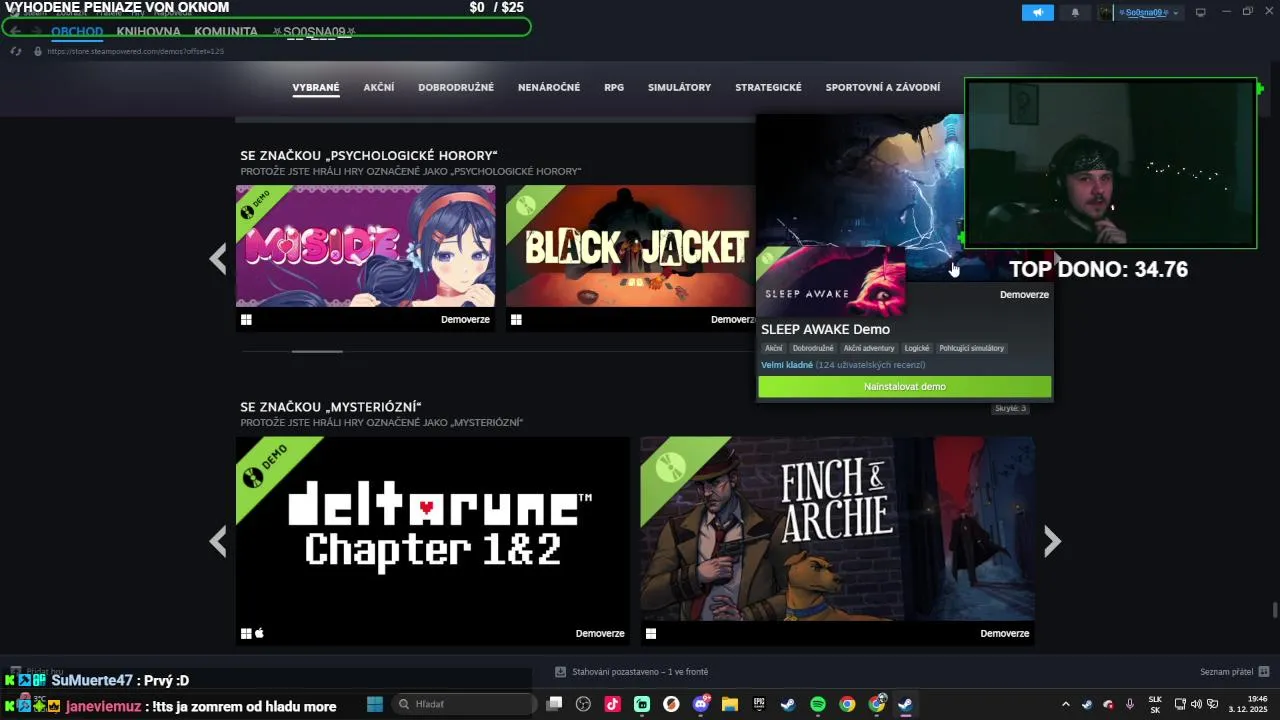Click the SLEEP AWAKE Demo title
This screenshot has width=1280, height=720.
point(825,329)
